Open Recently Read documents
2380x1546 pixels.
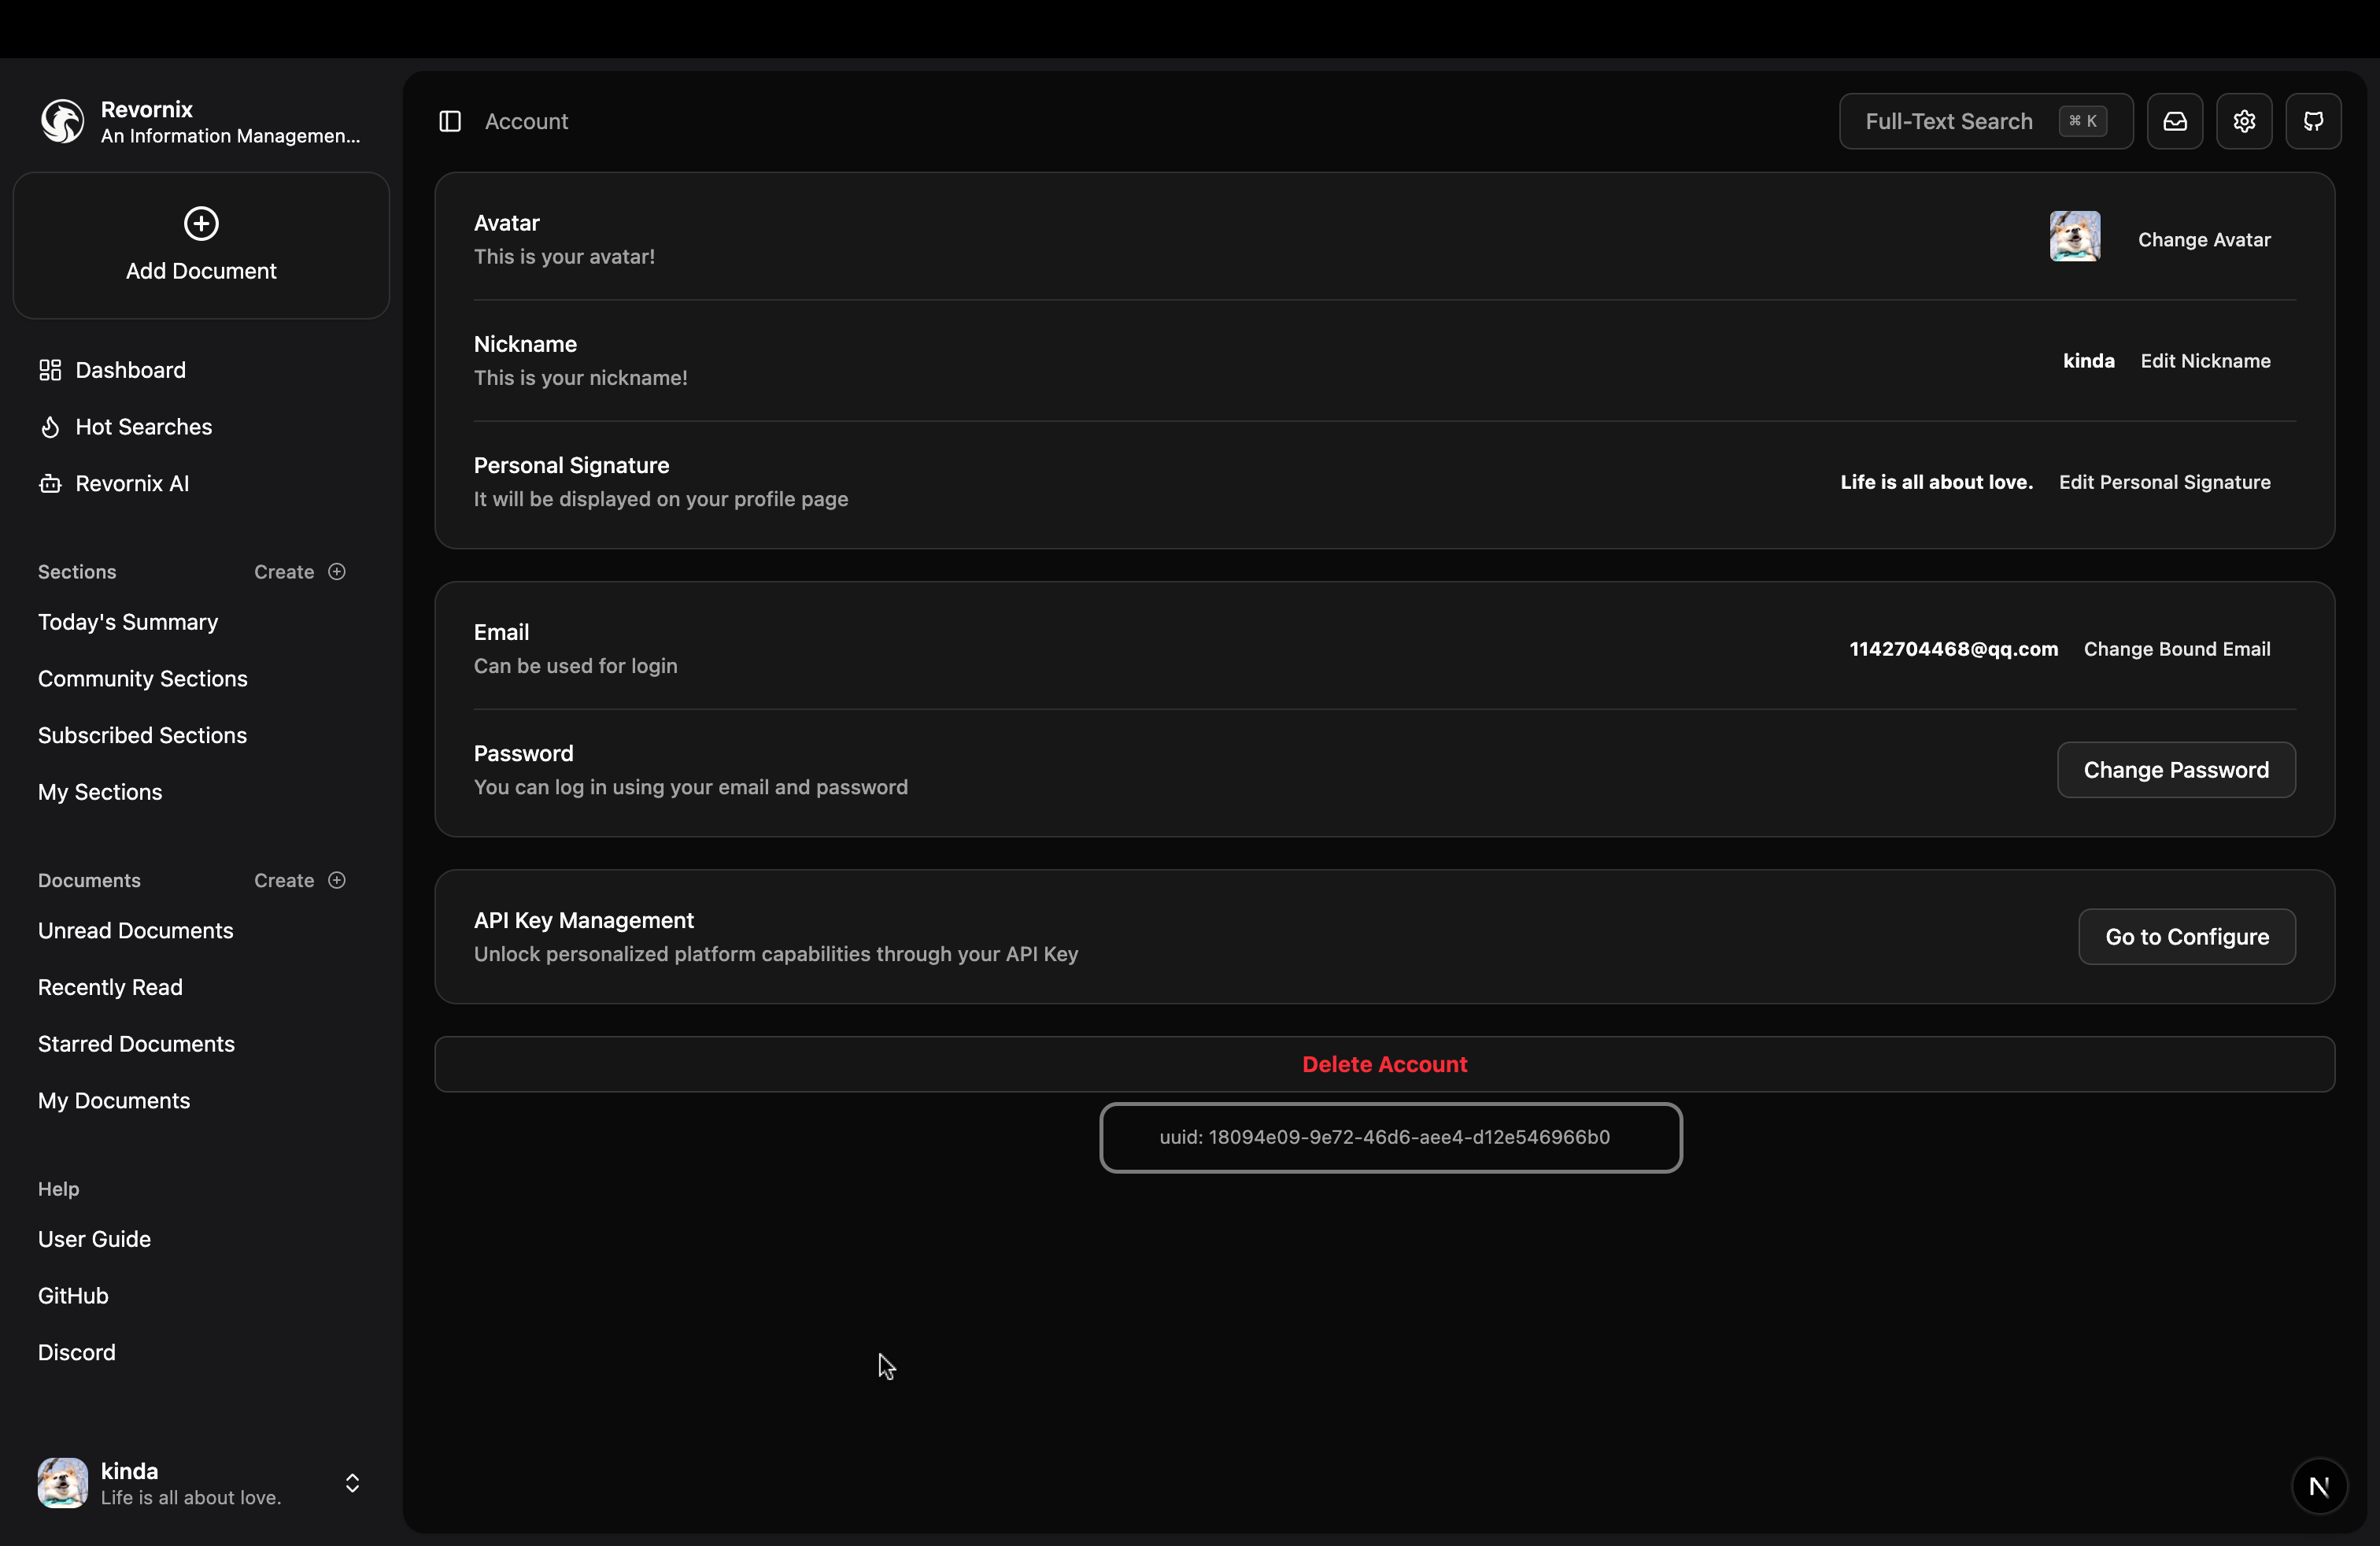pyautogui.click(x=110, y=987)
